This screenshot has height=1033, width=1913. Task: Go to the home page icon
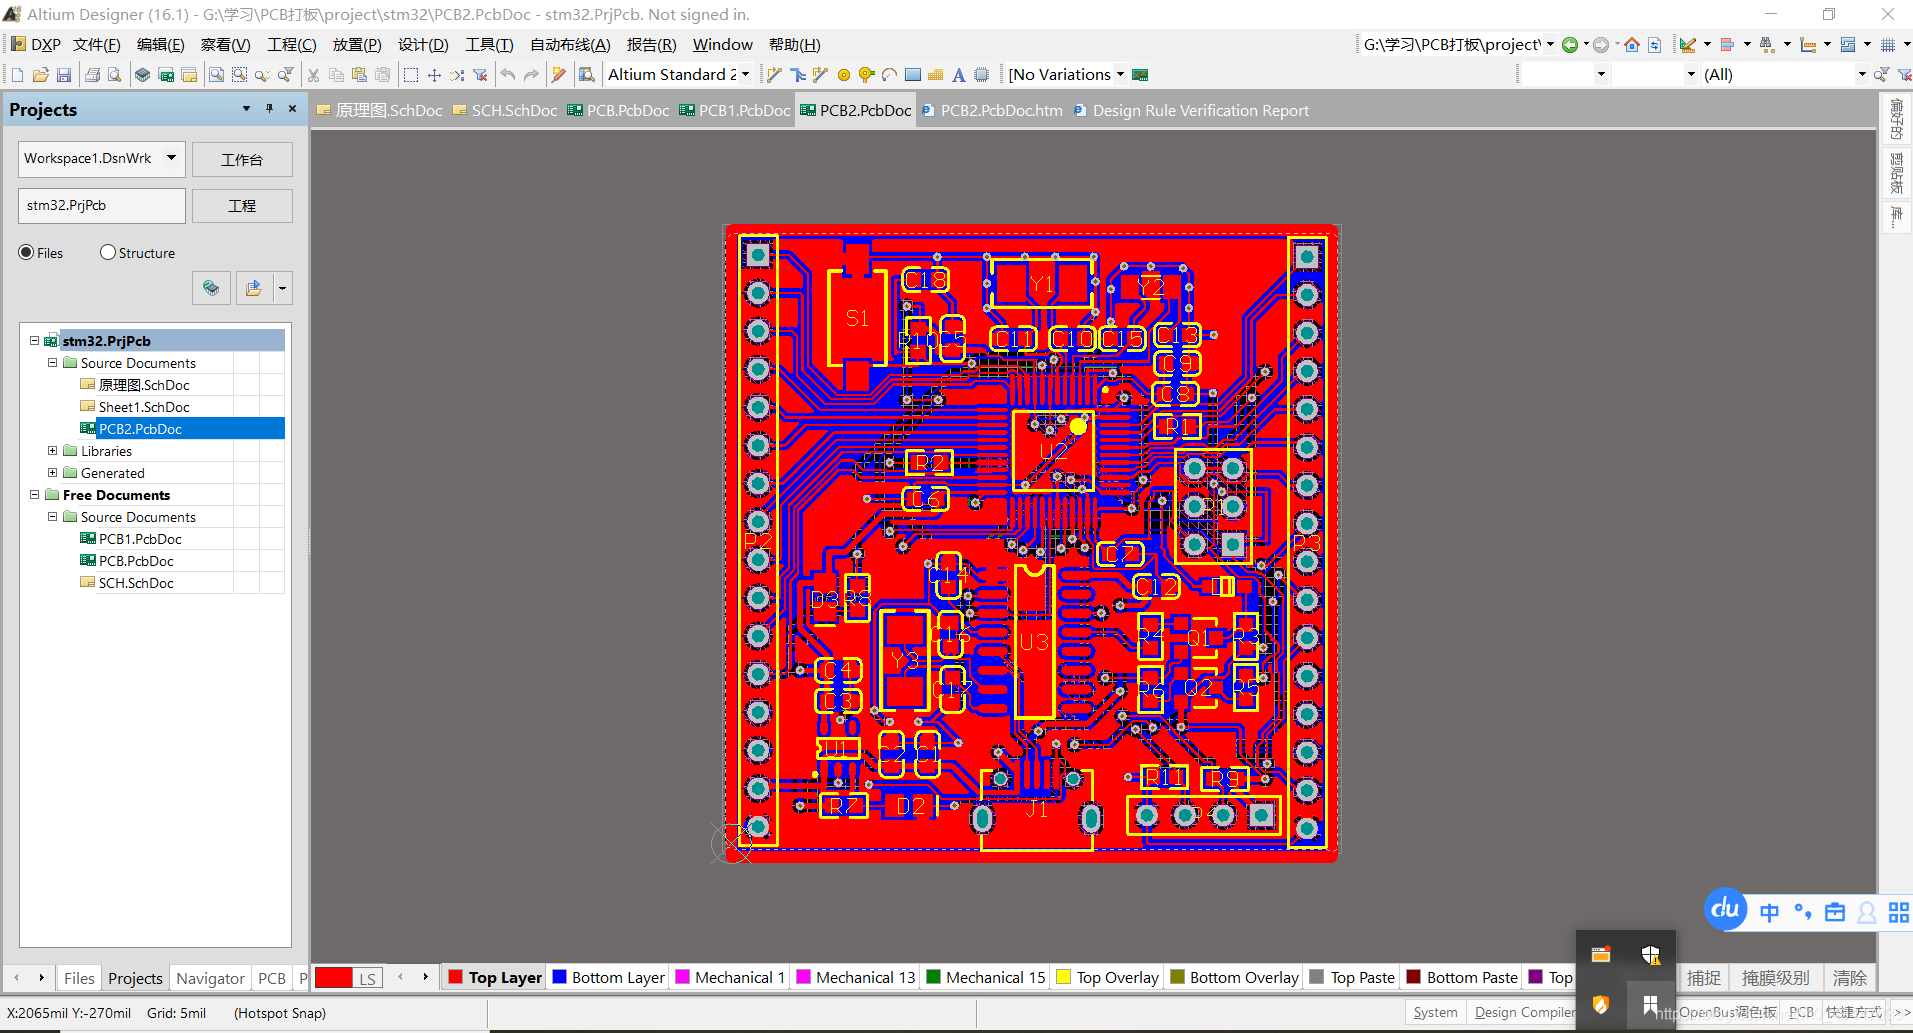[x=1632, y=45]
